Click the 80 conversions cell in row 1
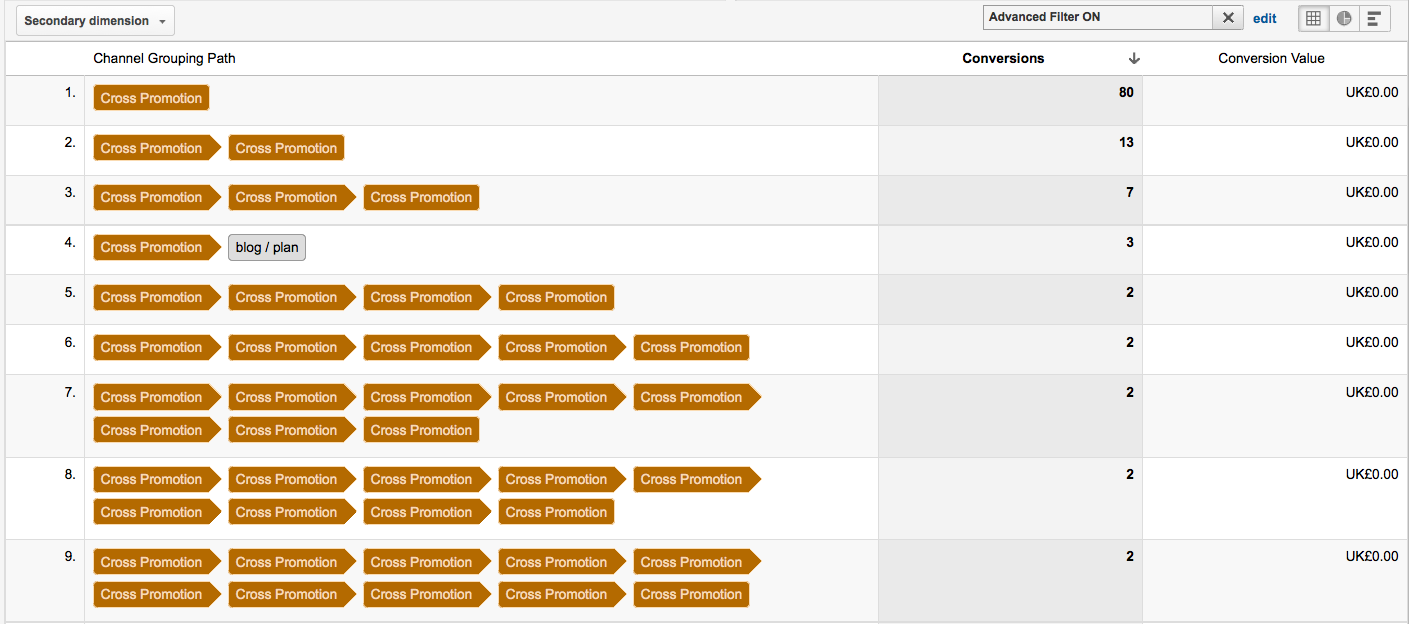 pyautogui.click(x=1010, y=100)
